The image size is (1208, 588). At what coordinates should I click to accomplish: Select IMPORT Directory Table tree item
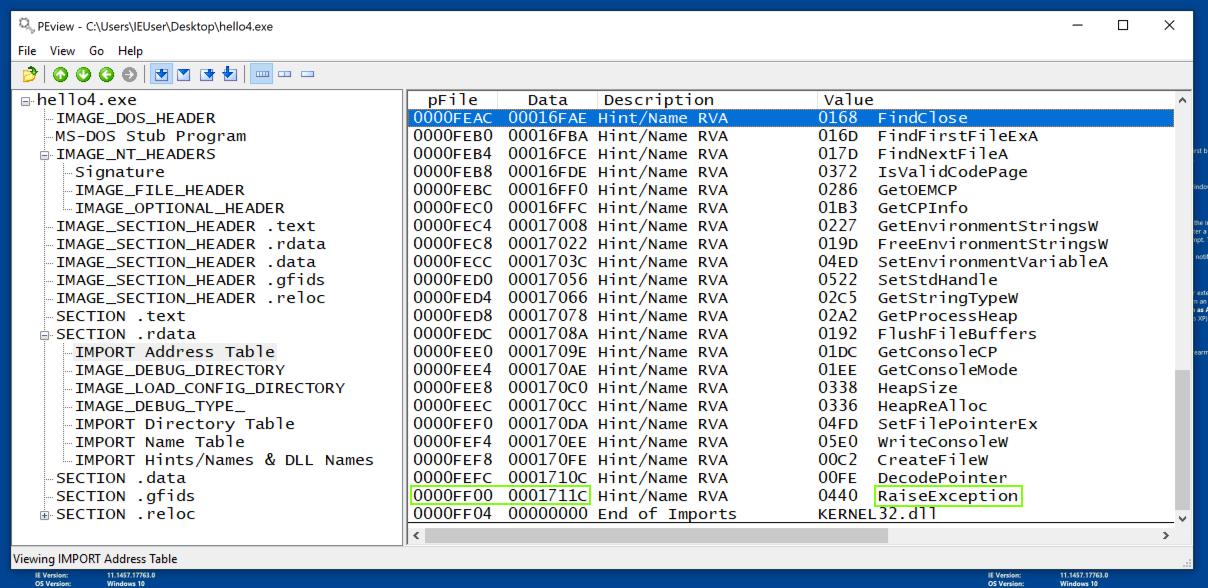pos(185,424)
